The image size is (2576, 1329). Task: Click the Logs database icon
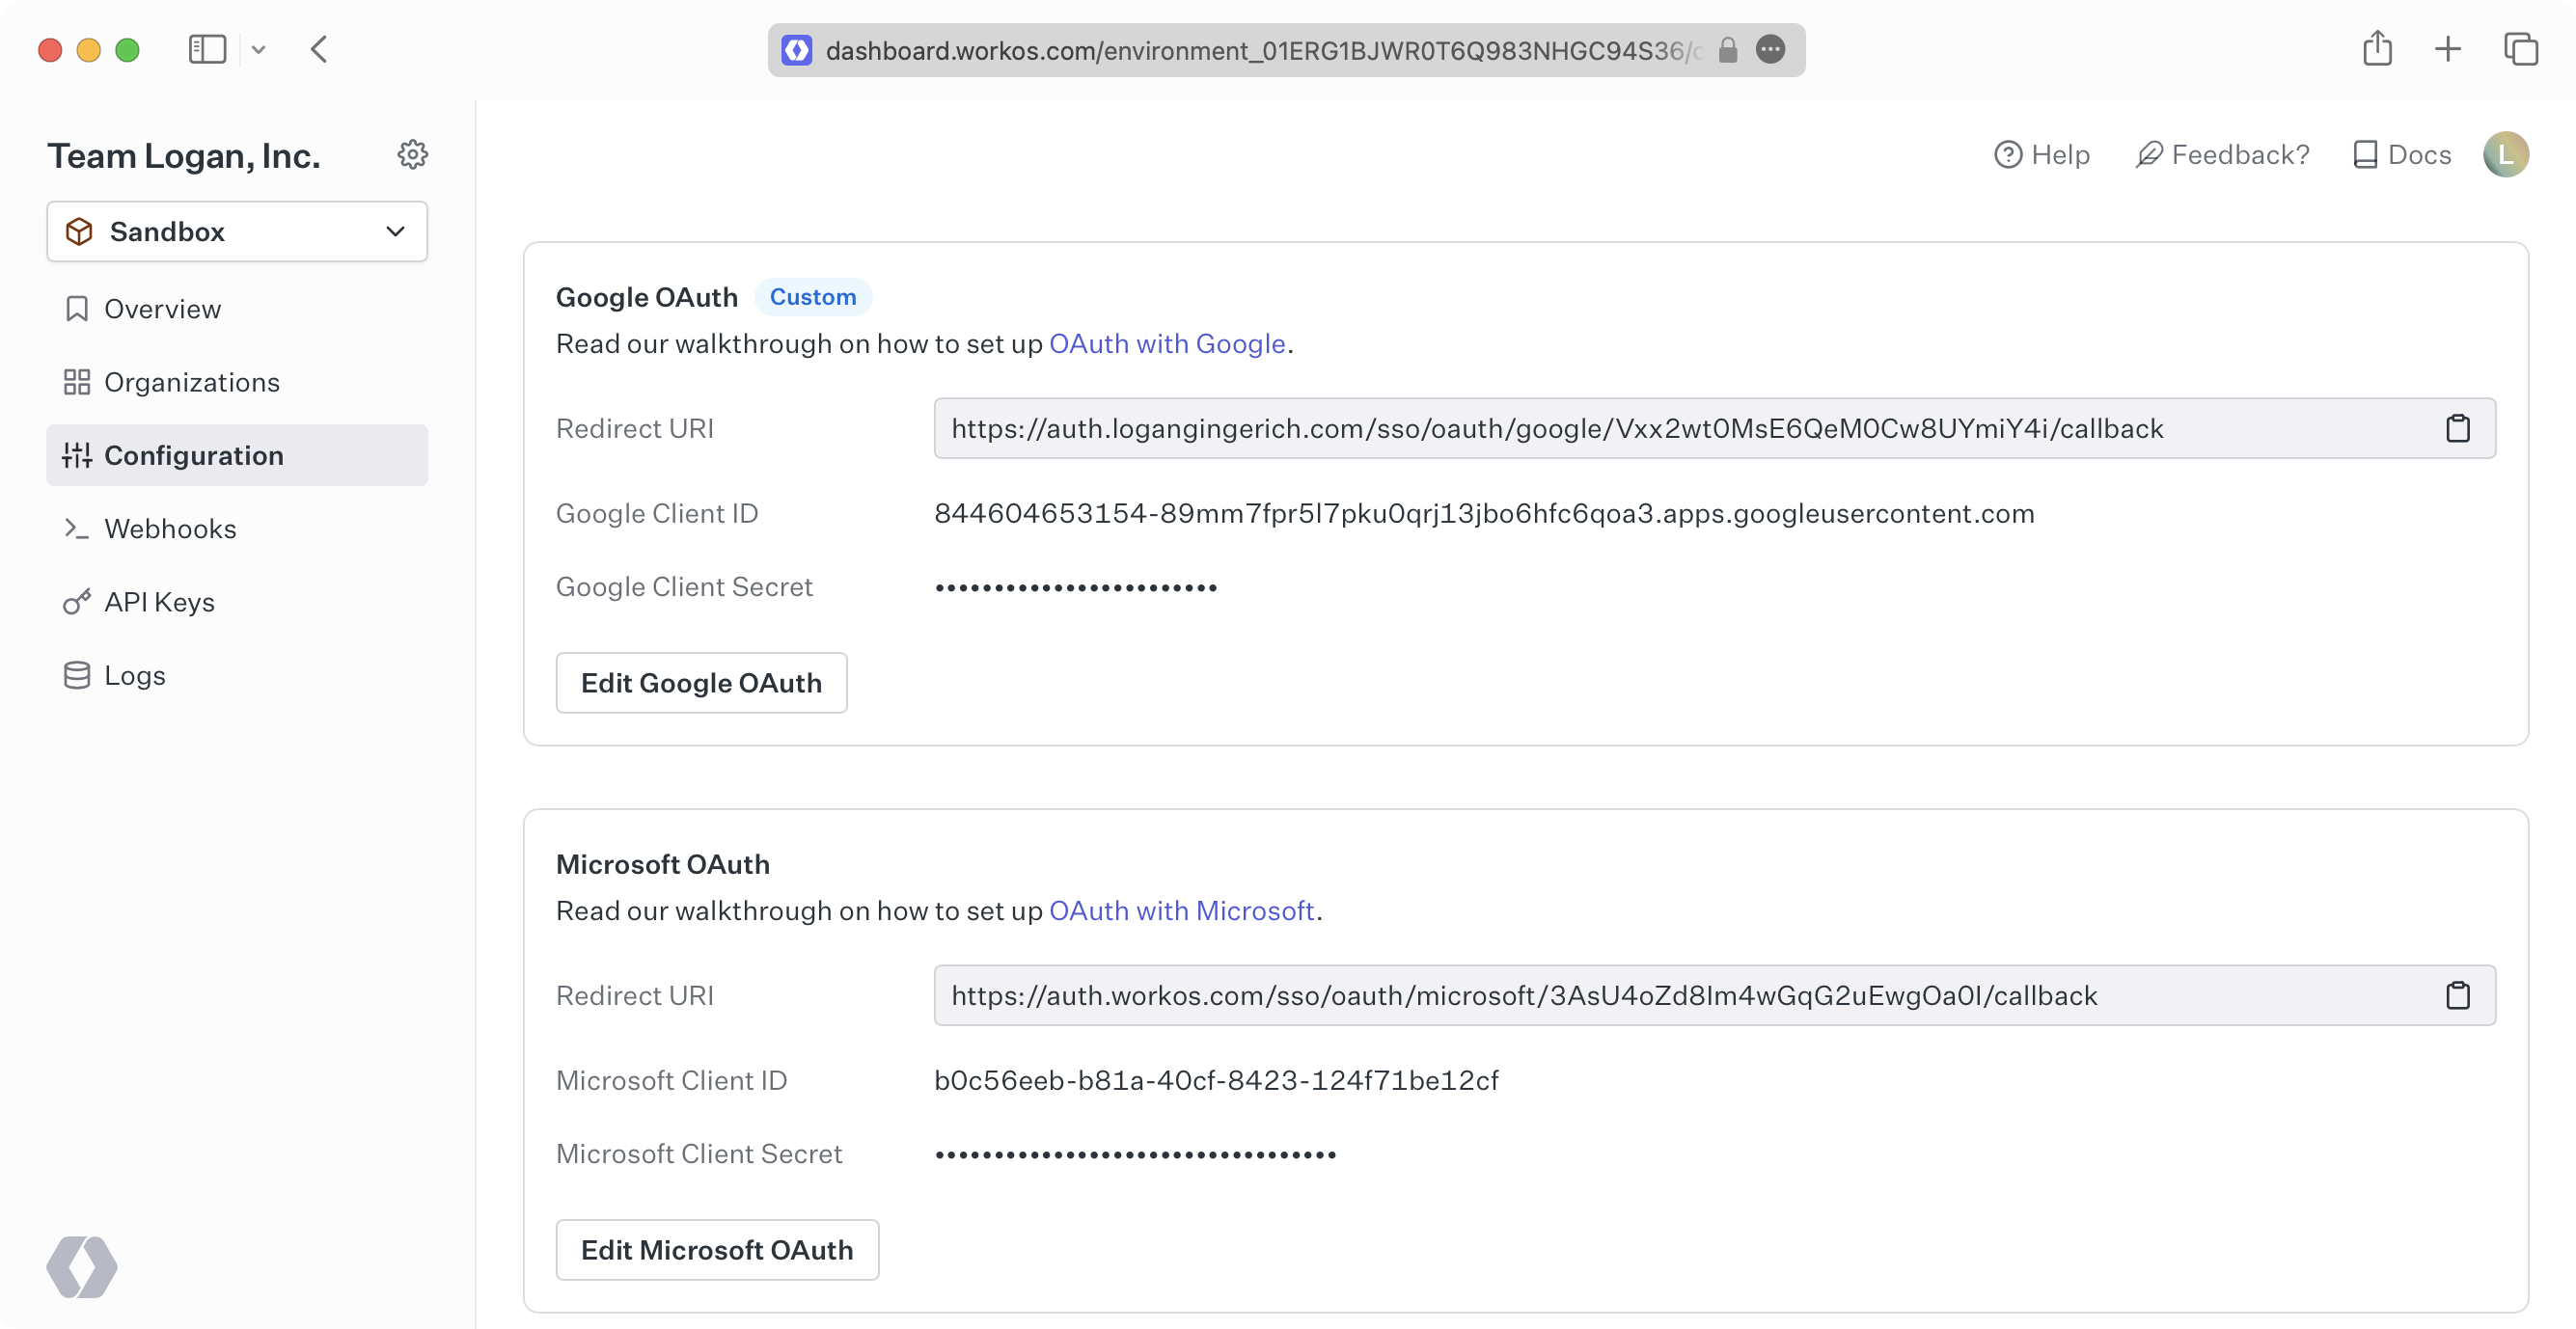coord(76,675)
